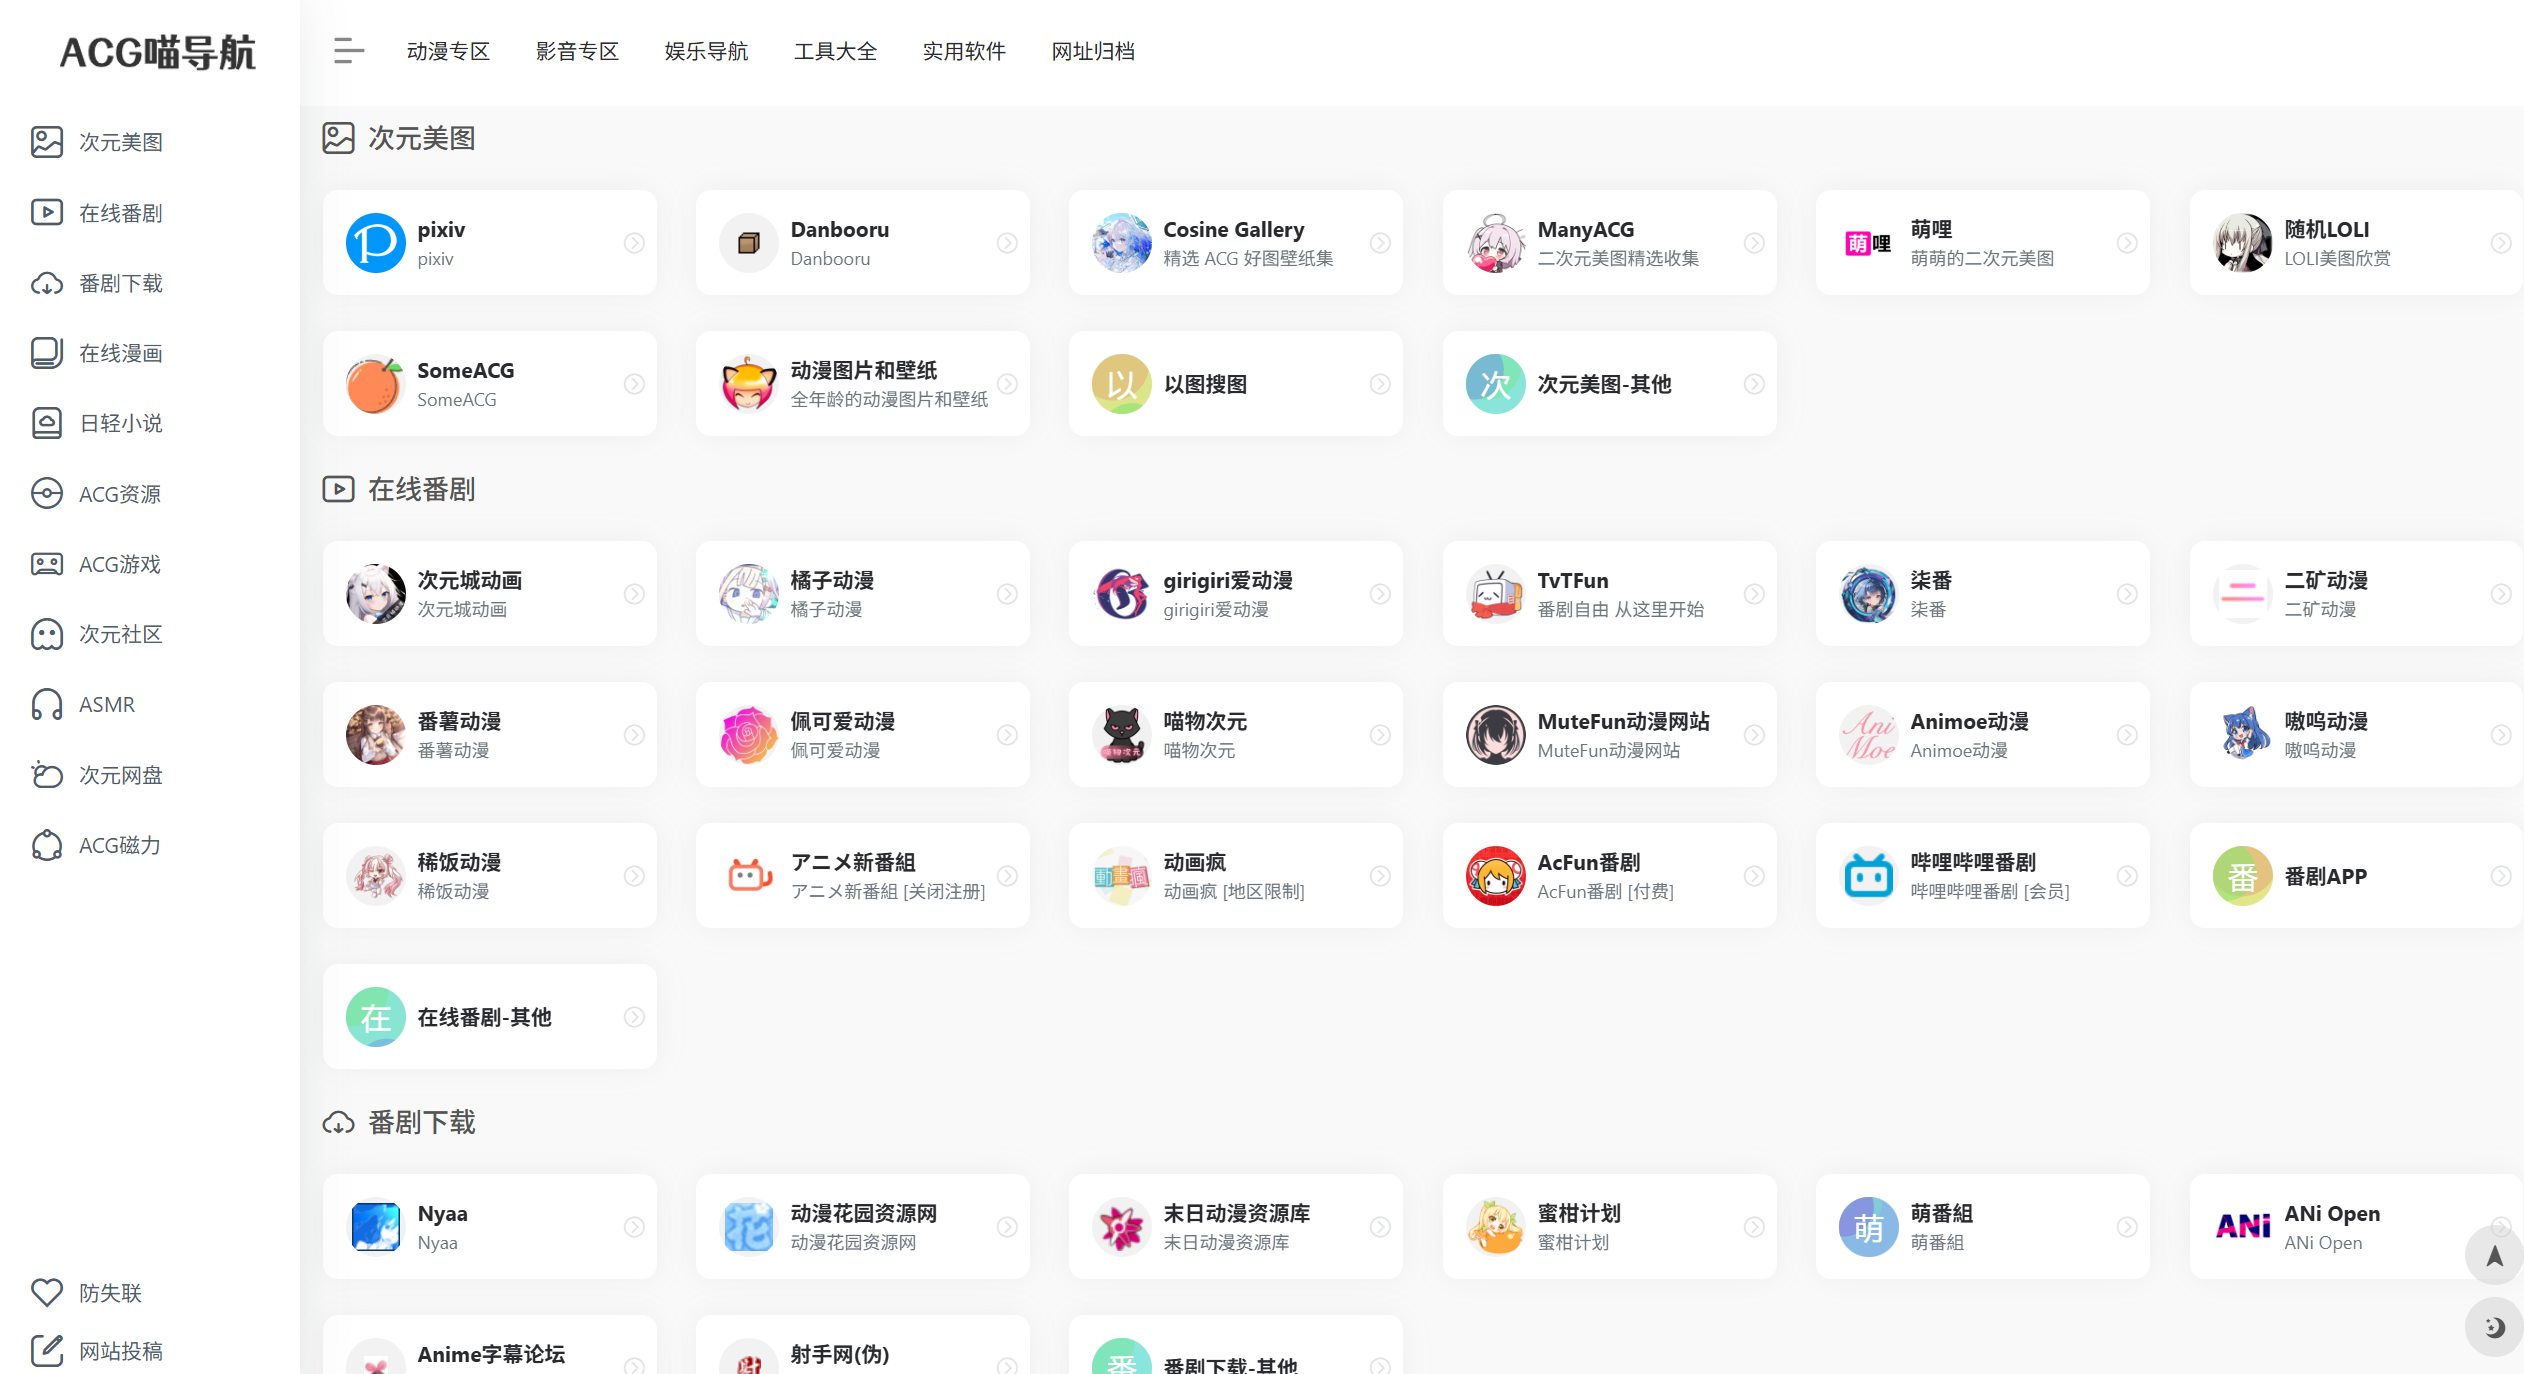Click the arrow on 次元城动画 card

click(x=634, y=594)
